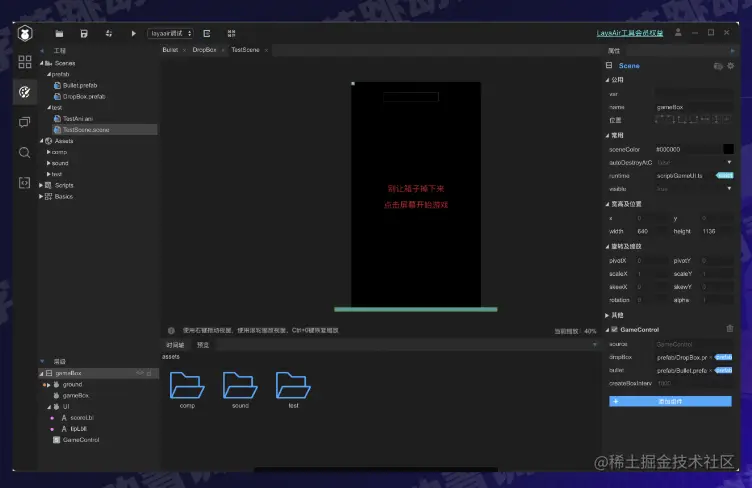Click the var input field
The width and height of the screenshot is (752, 488).
[x=694, y=94]
